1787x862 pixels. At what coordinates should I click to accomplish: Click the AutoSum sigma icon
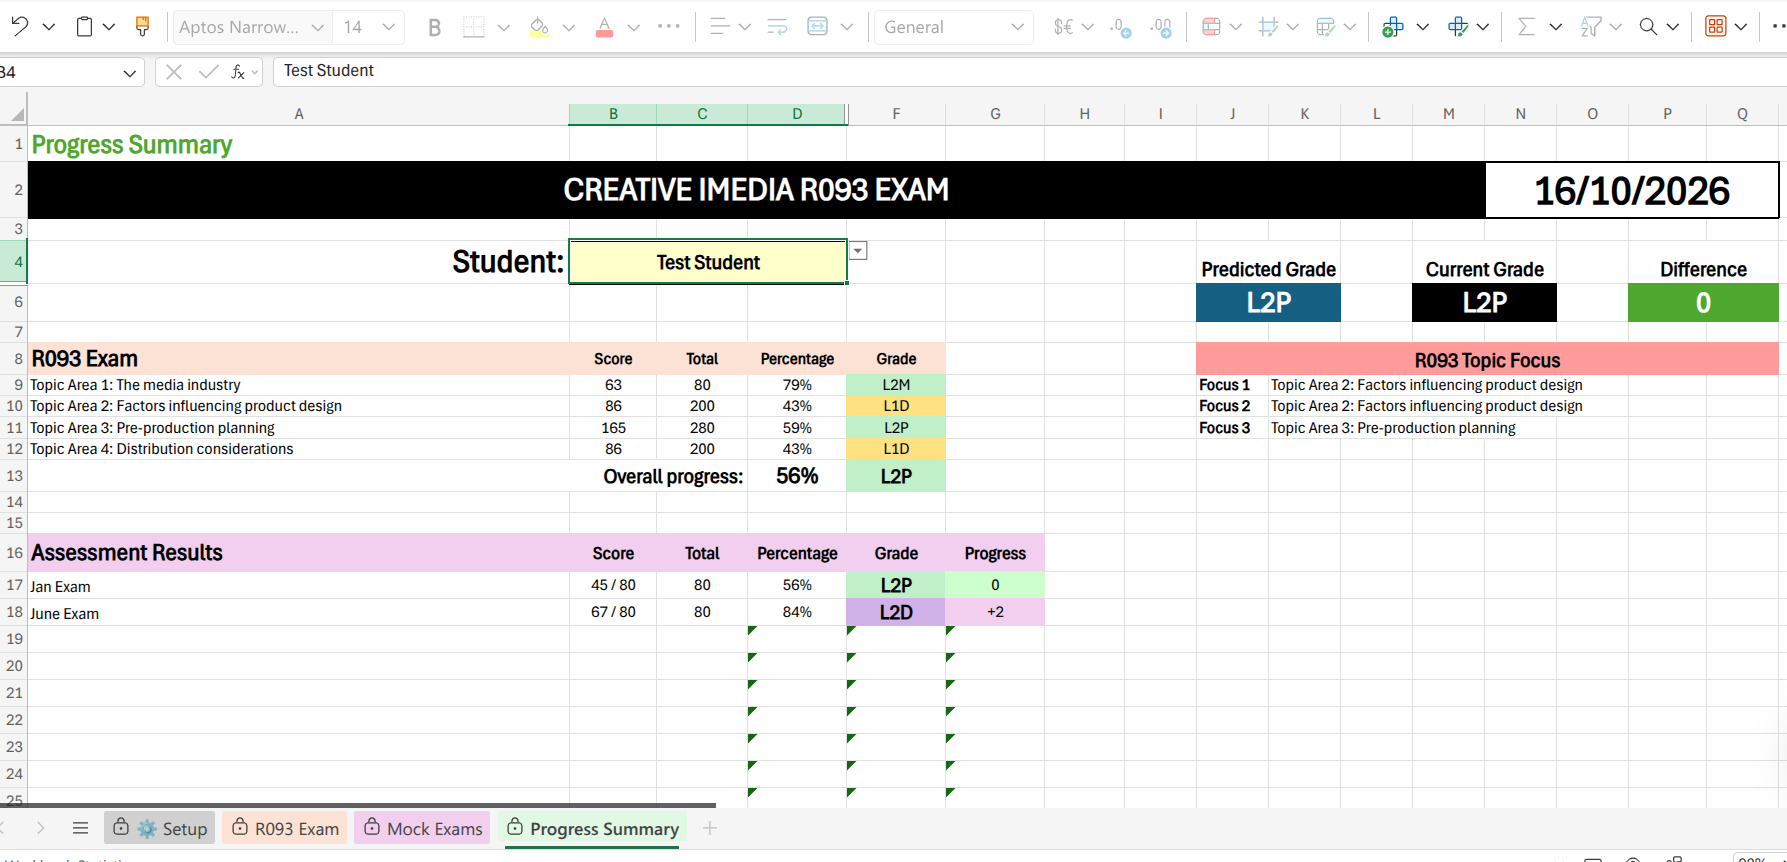tap(1526, 27)
